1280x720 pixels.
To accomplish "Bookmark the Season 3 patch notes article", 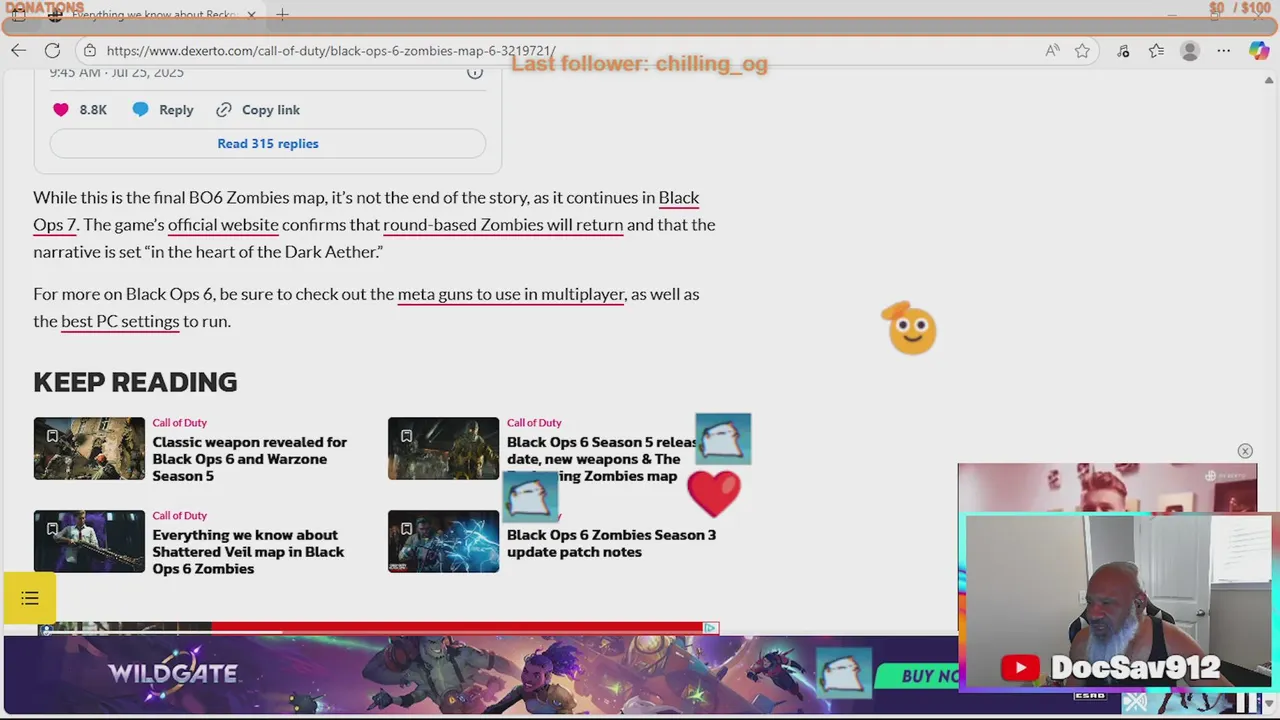I will coord(406,529).
